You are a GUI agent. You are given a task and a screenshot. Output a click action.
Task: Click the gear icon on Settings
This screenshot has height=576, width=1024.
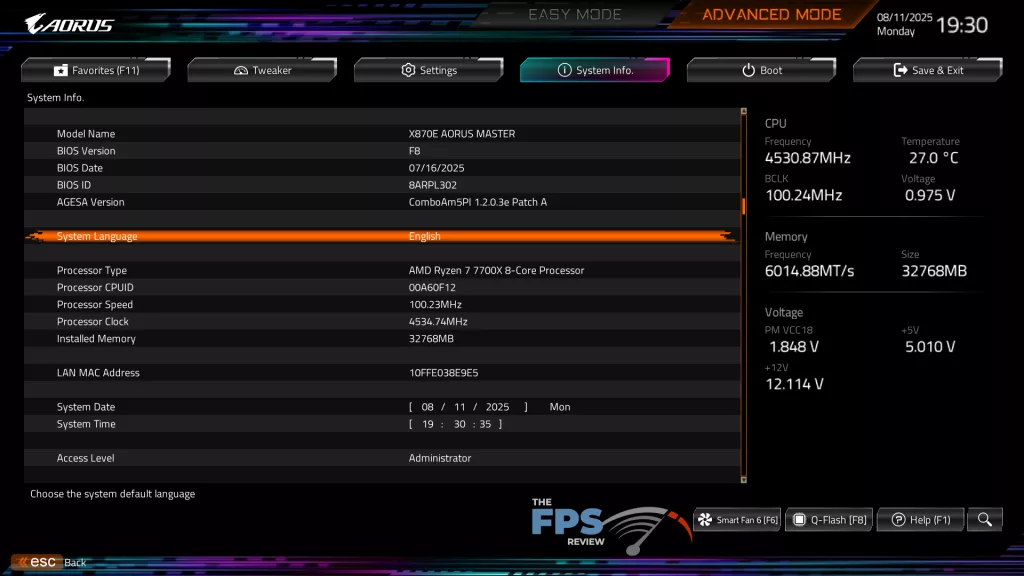(408, 70)
